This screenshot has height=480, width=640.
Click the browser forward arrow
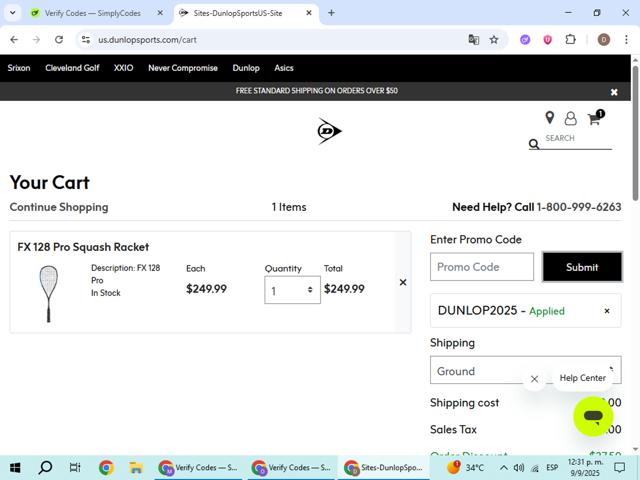tap(36, 40)
